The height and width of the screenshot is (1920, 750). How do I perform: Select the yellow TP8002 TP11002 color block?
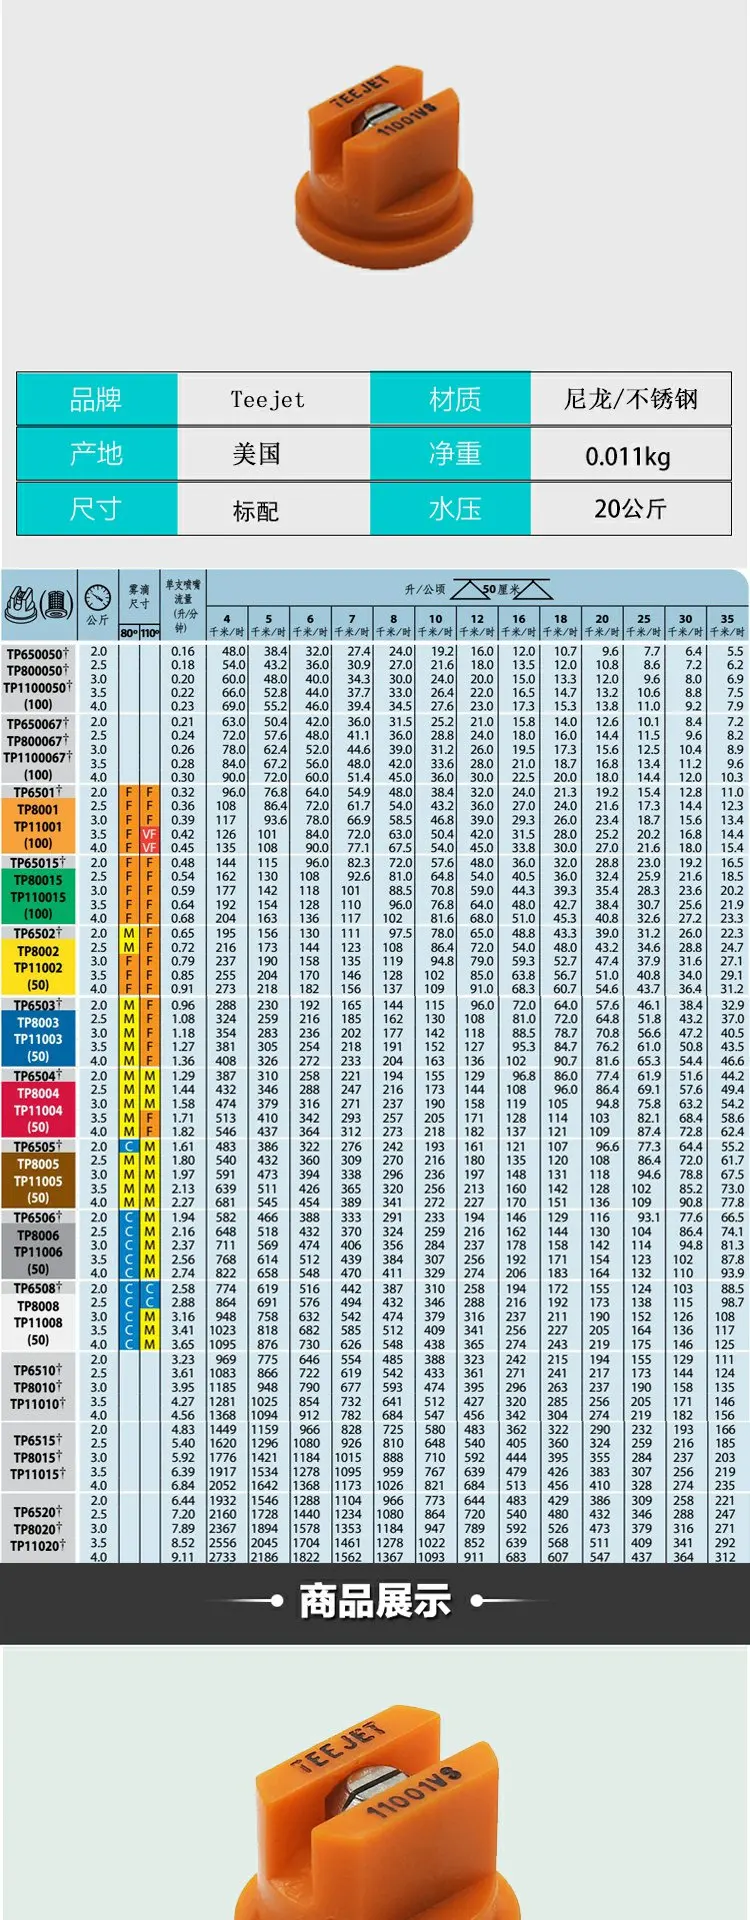[x=38, y=968]
